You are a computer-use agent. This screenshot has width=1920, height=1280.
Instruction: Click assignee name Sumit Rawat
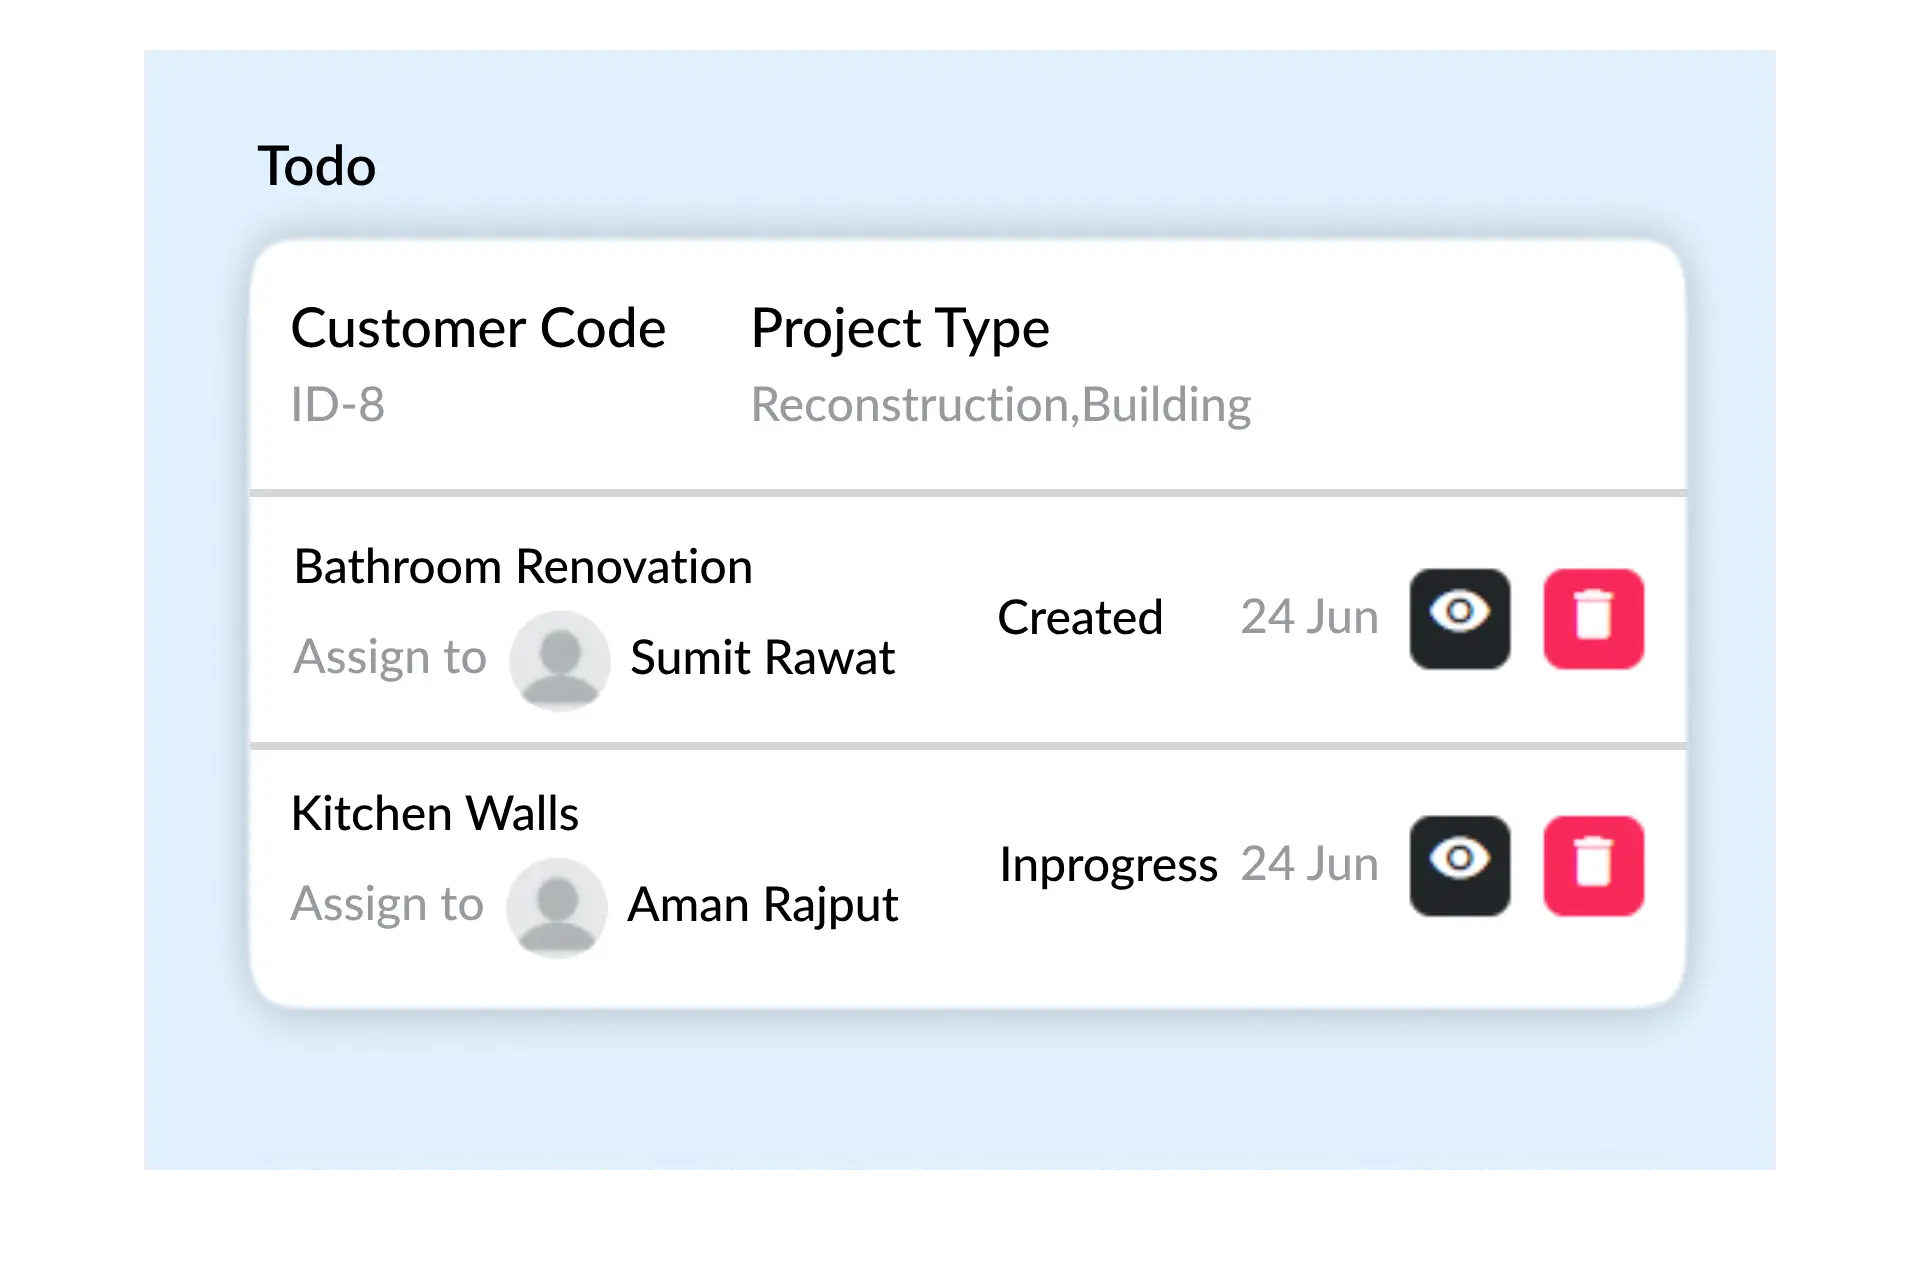click(x=762, y=658)
